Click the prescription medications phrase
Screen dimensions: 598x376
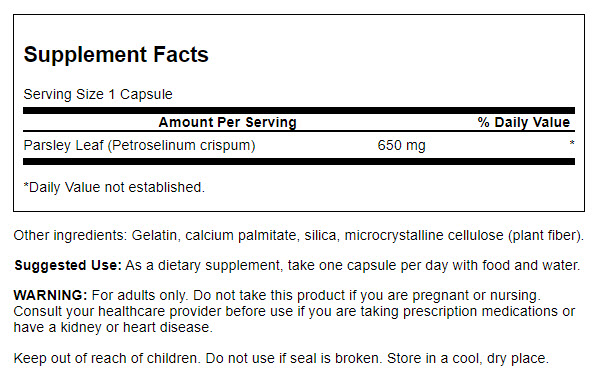pyautogui.click(x=480, y=312)
